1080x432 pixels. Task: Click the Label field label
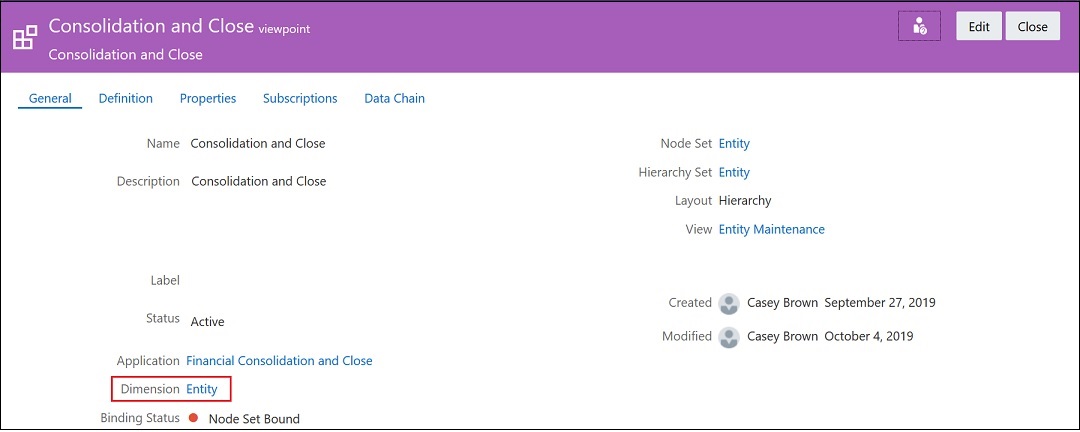pyautogui.click(x=165, y=280)
